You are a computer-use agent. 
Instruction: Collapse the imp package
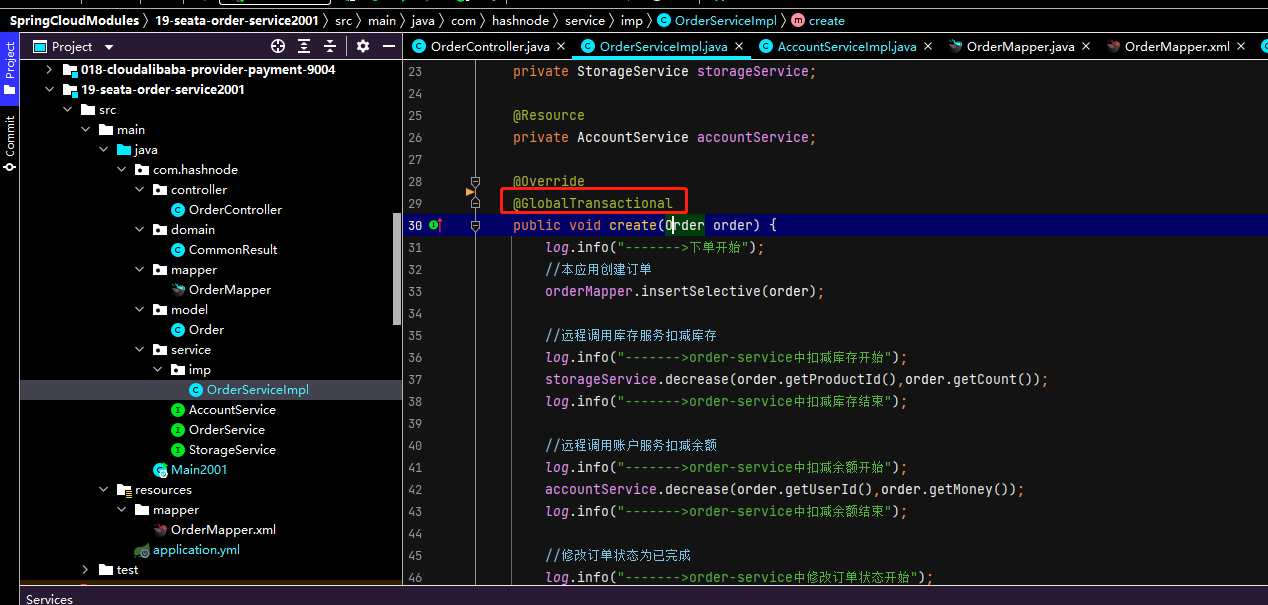click(158, 370)
